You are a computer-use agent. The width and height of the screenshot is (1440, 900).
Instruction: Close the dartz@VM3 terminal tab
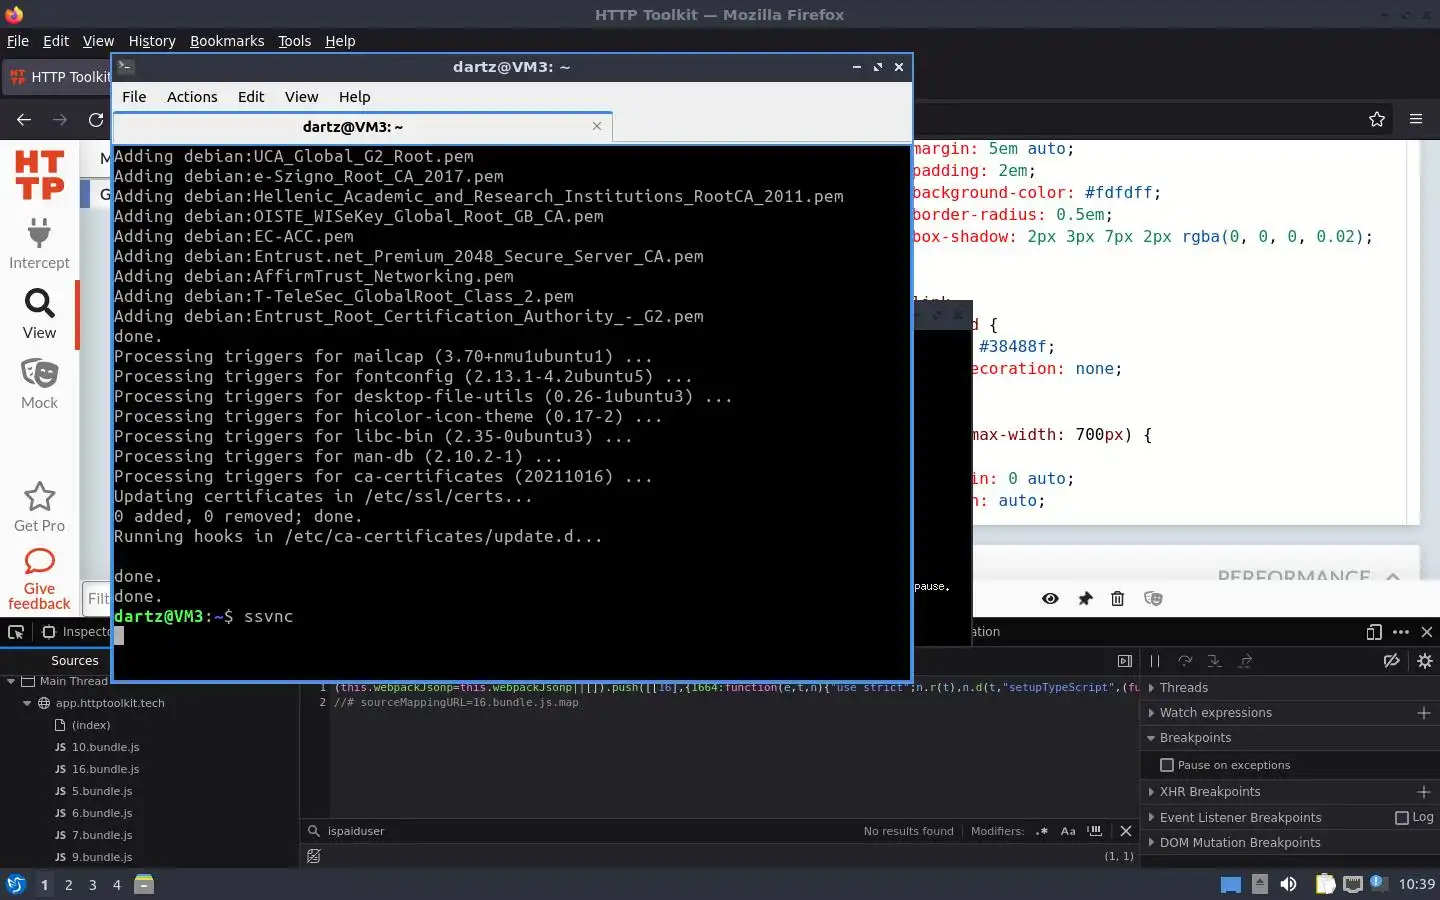(x=597, y=126)
